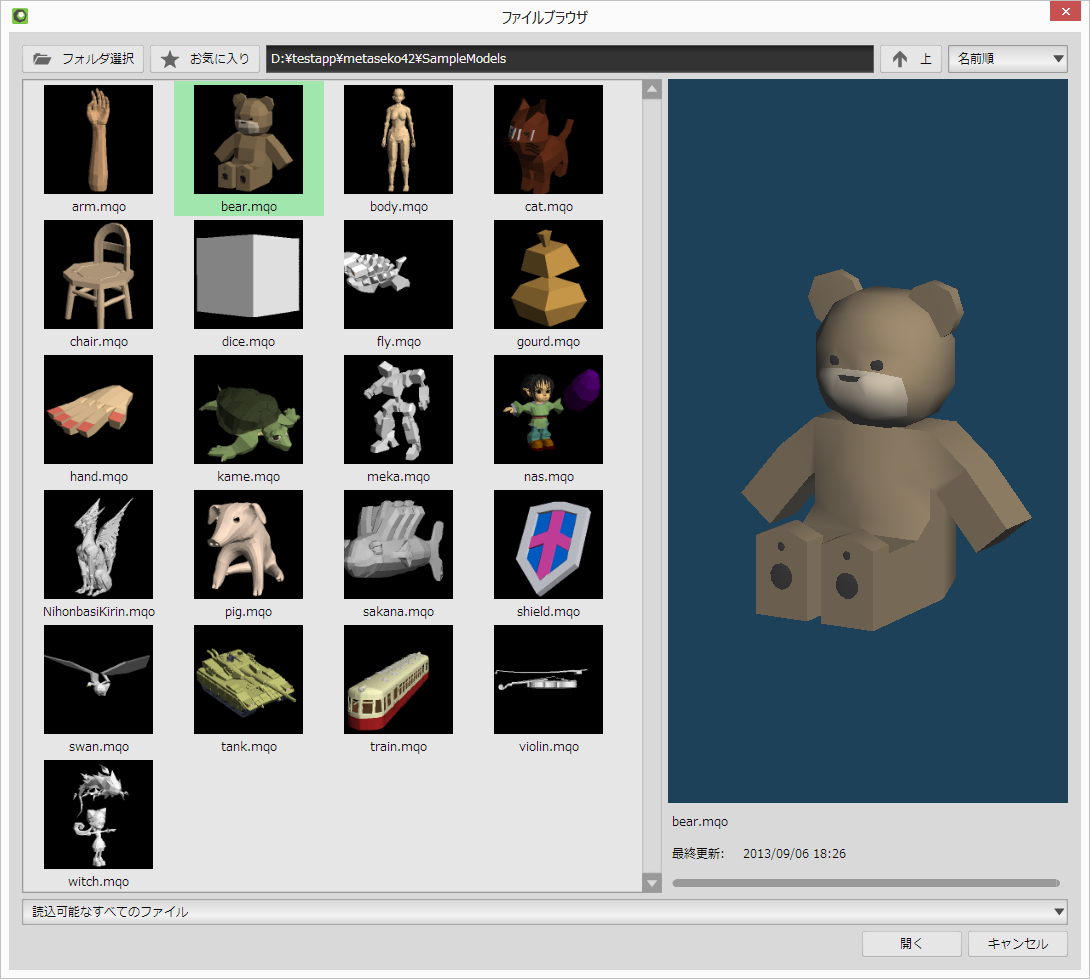The image size is (1090, 979).
Task: Select the sakana.mqo fish thumbnail
Action: (398, 544)
